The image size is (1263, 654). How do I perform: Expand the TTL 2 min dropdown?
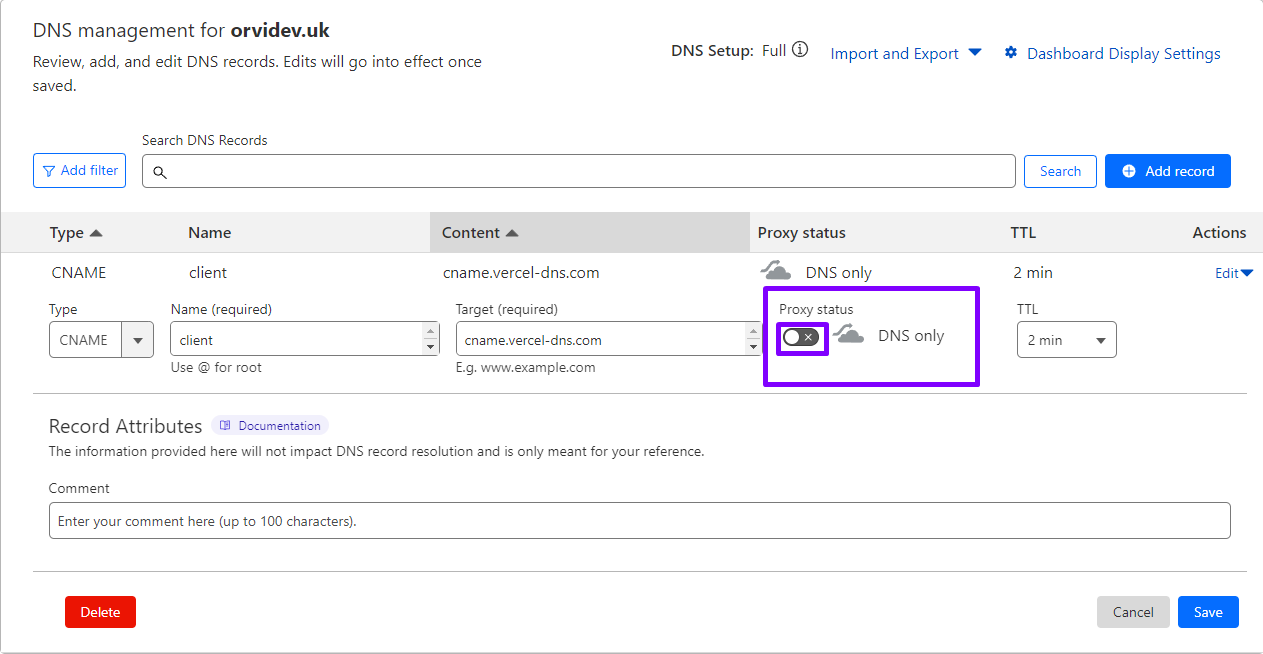pyautogui.click(x=1066, y=340)
